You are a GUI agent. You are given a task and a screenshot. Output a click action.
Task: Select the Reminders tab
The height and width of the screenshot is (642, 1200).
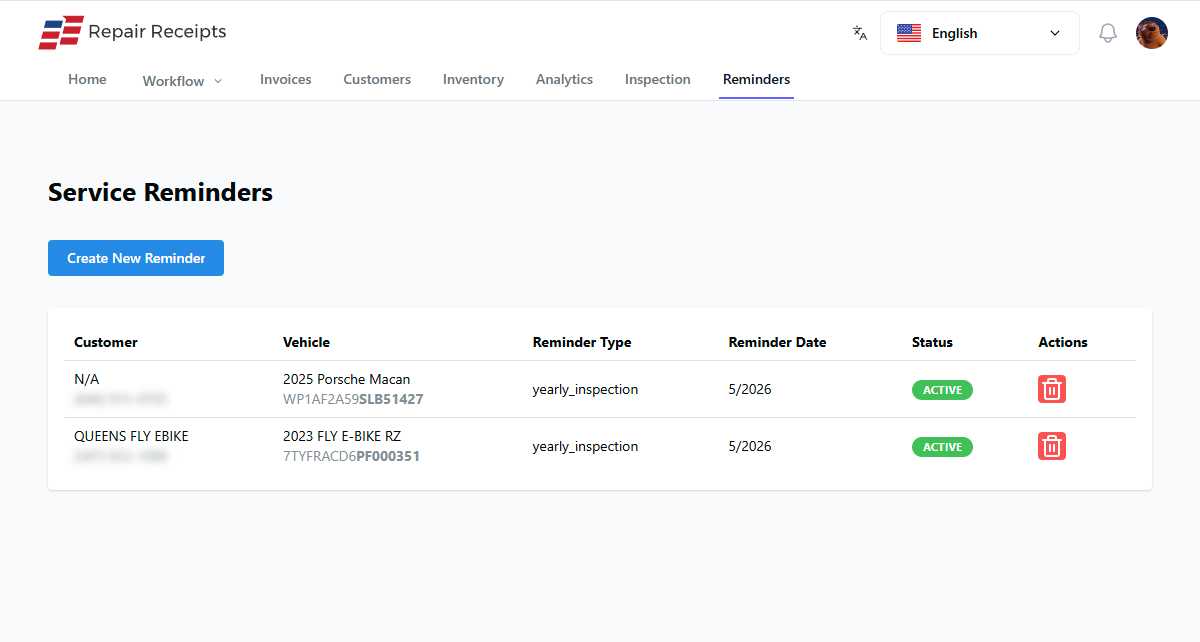(x=756, y=79)
